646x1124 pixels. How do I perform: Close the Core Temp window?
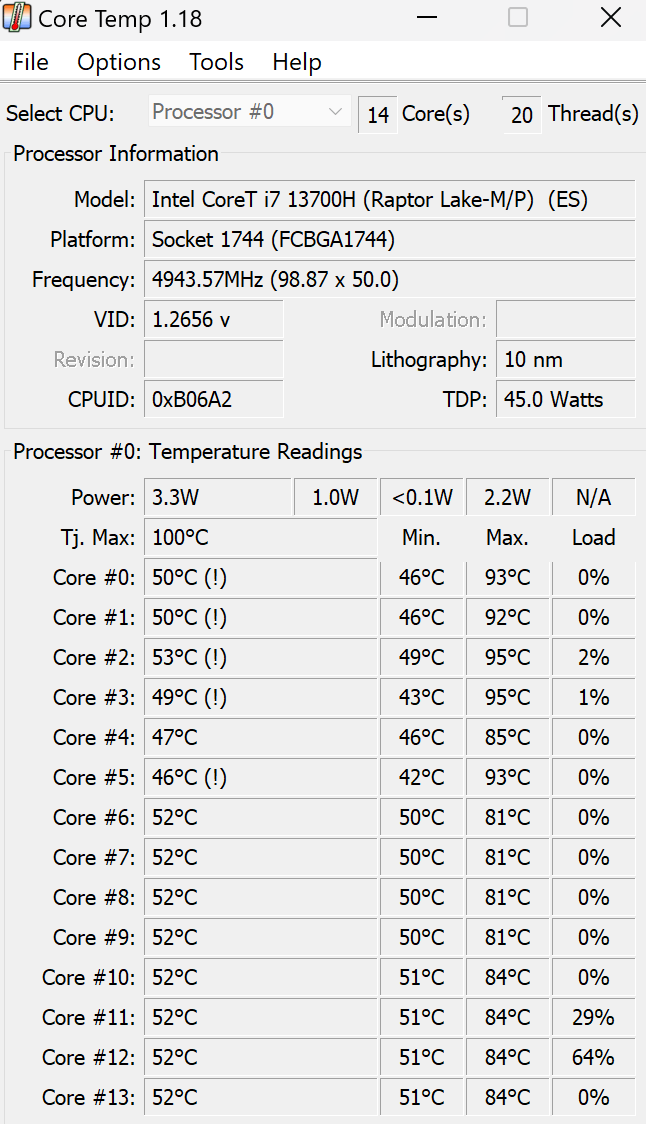pyautogui.click(x=610, y=18)
